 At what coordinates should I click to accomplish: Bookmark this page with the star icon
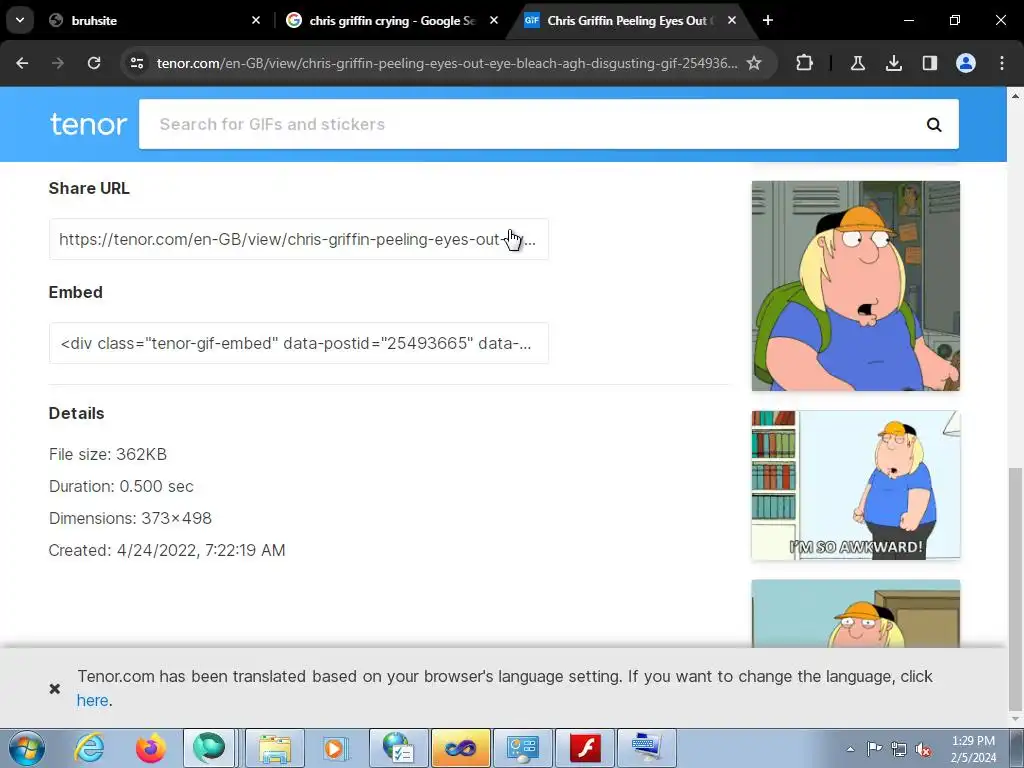(754, 63)
